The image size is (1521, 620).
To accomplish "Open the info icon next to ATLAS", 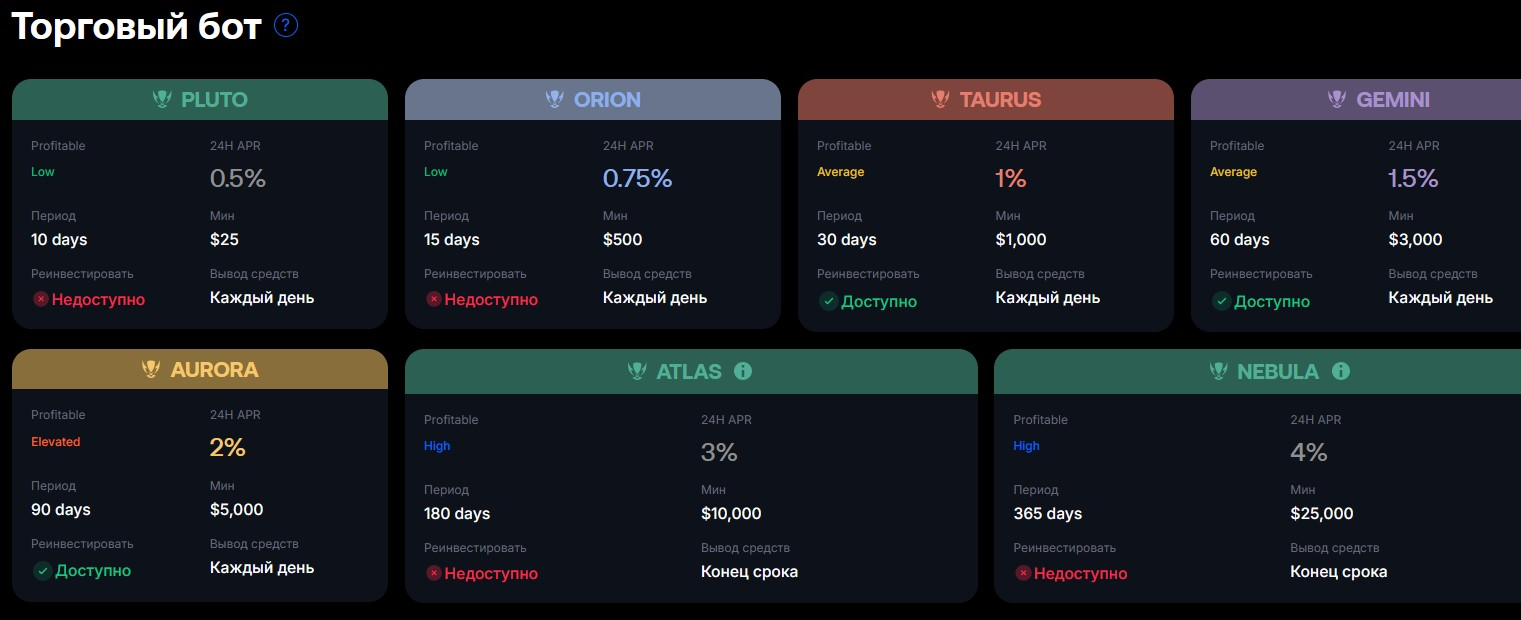I will coord(743,371).
